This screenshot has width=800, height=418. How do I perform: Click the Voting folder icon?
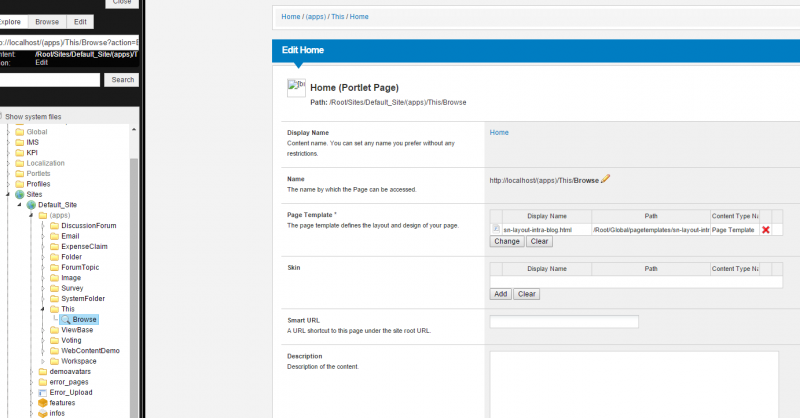(55, 340)
